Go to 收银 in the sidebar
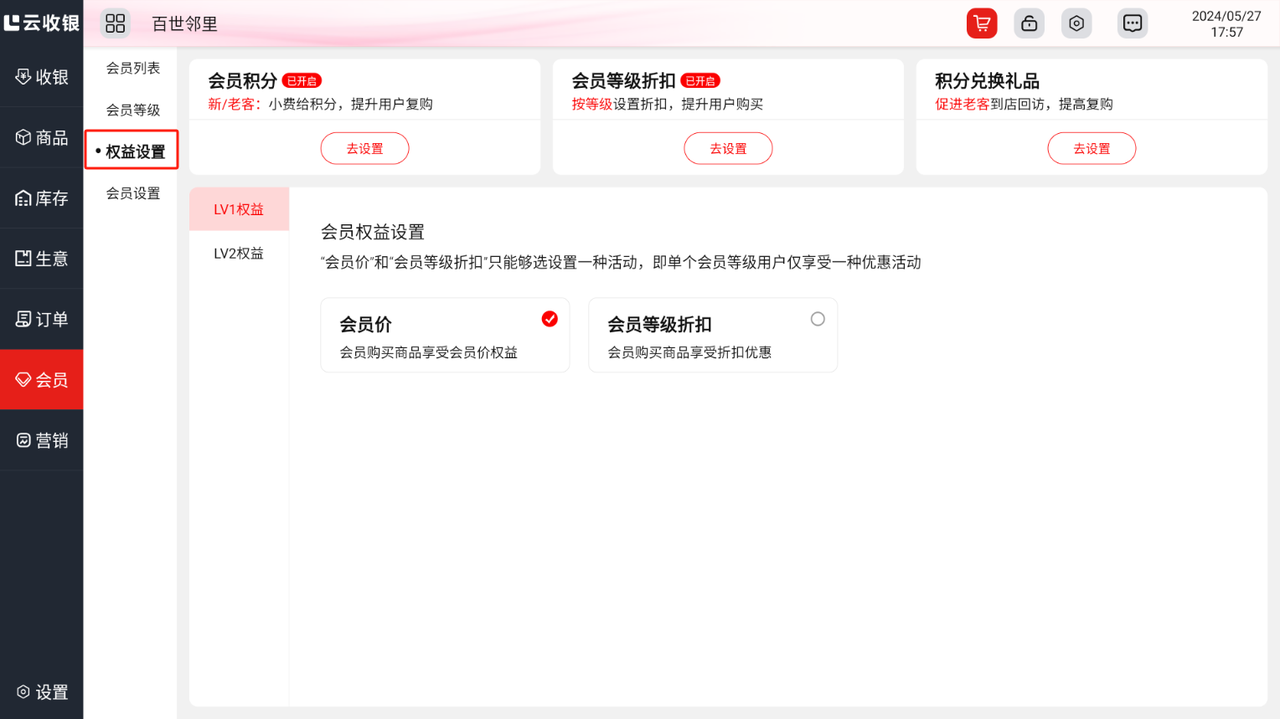 coord(42,77)
